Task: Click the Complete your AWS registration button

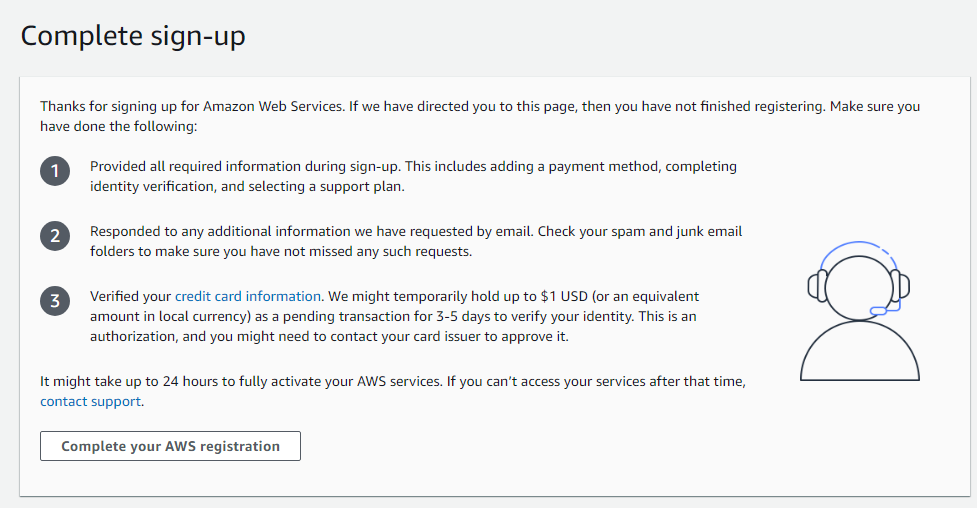Action: point(170,446)
